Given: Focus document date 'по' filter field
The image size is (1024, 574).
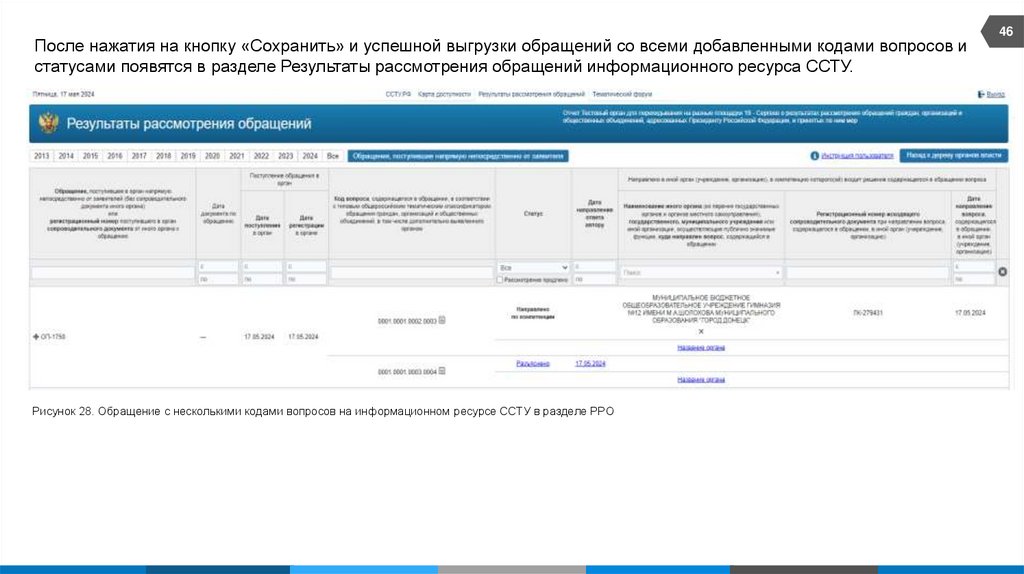Looking at the screenshot, I should (x=218, y=279).
